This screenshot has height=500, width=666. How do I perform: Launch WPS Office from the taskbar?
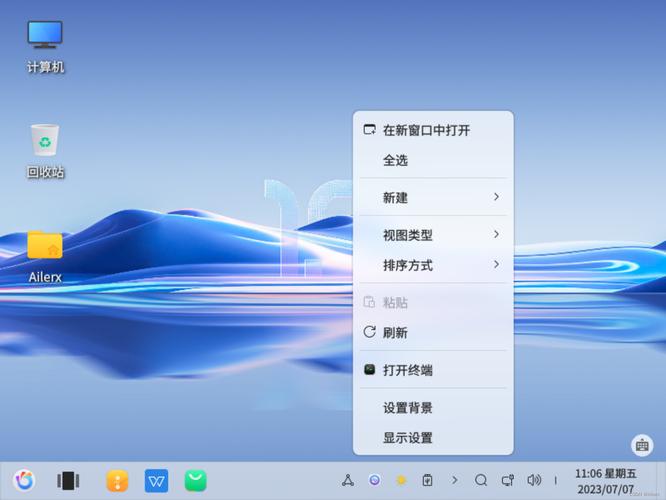tap(156, 480)
